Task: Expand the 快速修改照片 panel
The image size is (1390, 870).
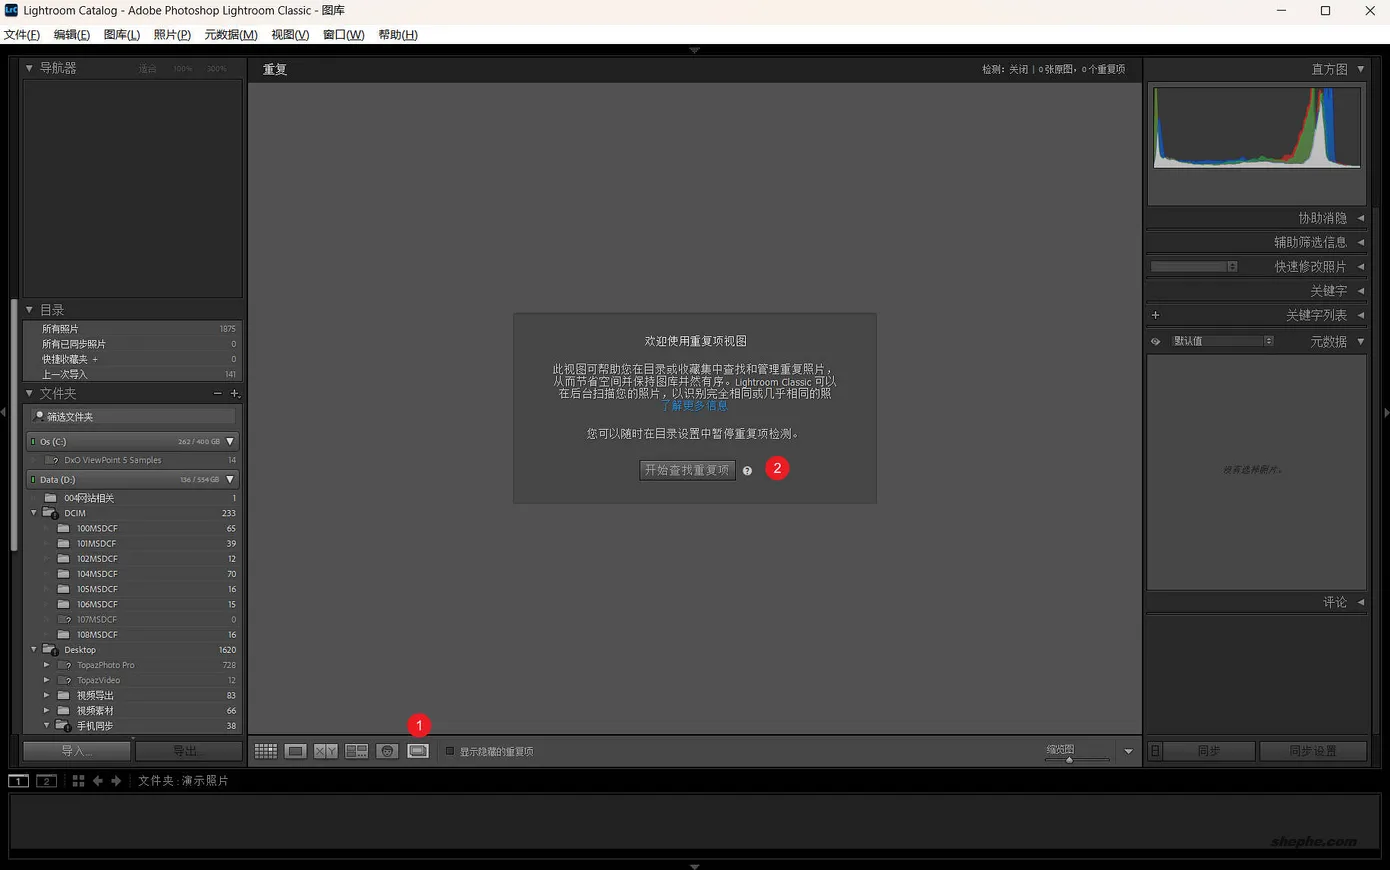Action: click(x=1361, y=267)
